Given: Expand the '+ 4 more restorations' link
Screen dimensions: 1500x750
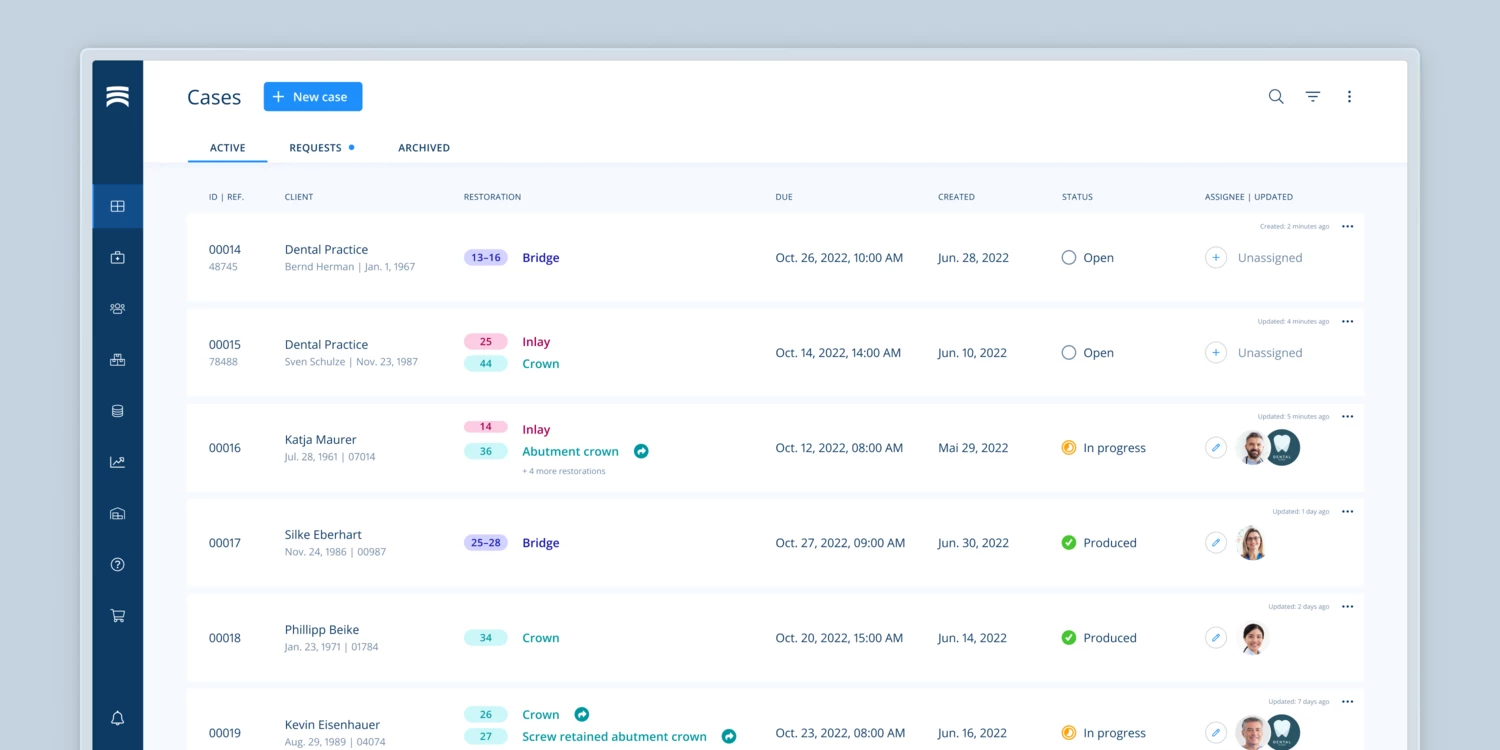Looking at the screenshot, I should click(563, 471).
